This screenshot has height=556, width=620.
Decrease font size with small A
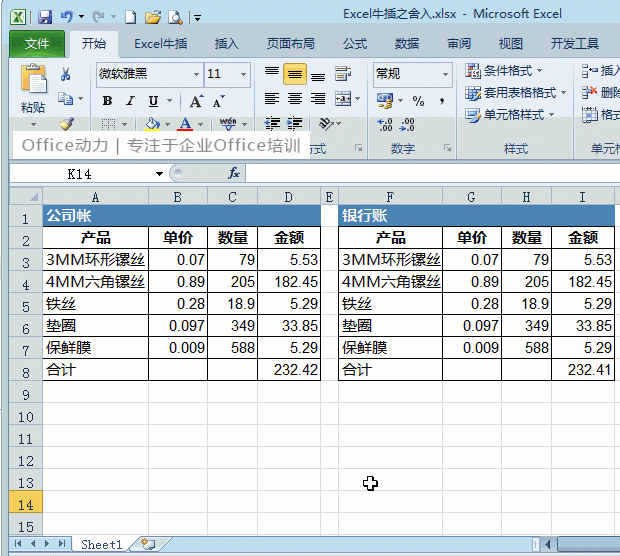point(219,101)
